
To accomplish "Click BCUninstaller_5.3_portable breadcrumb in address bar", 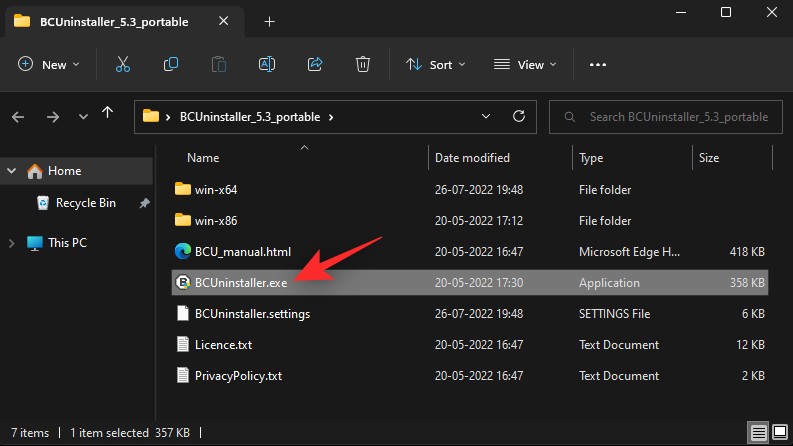I will click(x=250, y=117).
